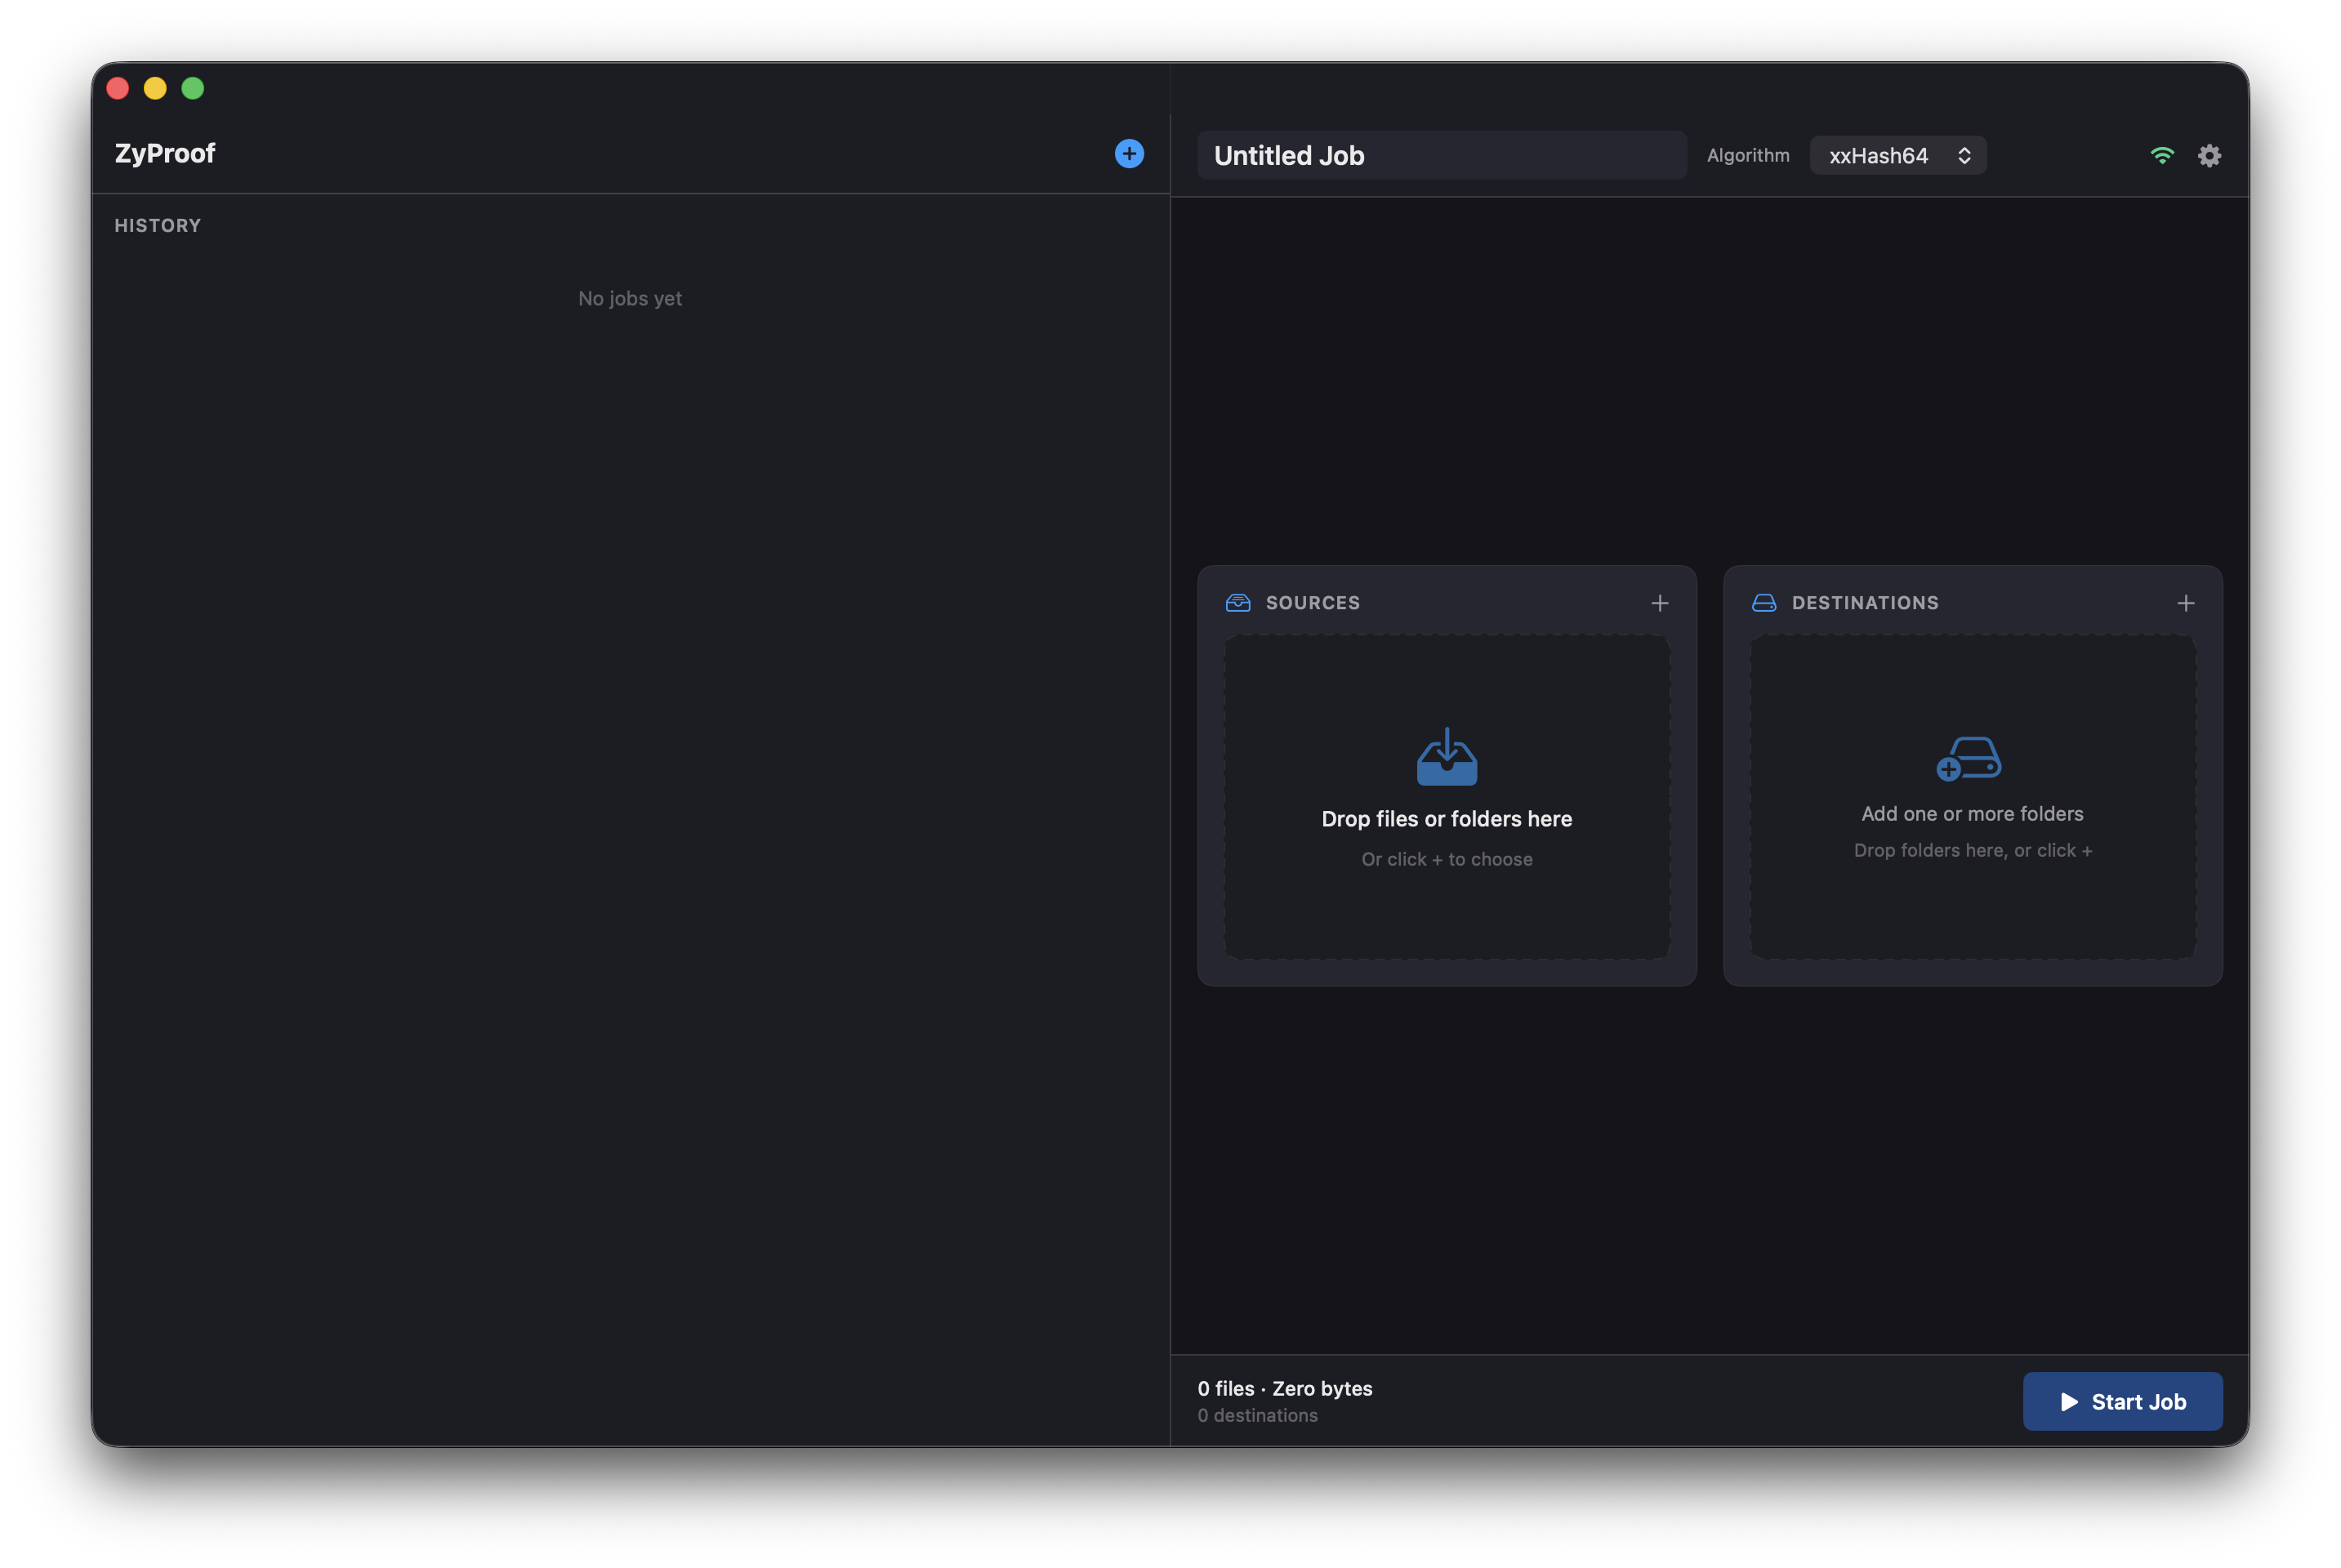
Task: Click the download tray icon in Sources
Action: coord(1447,757)
